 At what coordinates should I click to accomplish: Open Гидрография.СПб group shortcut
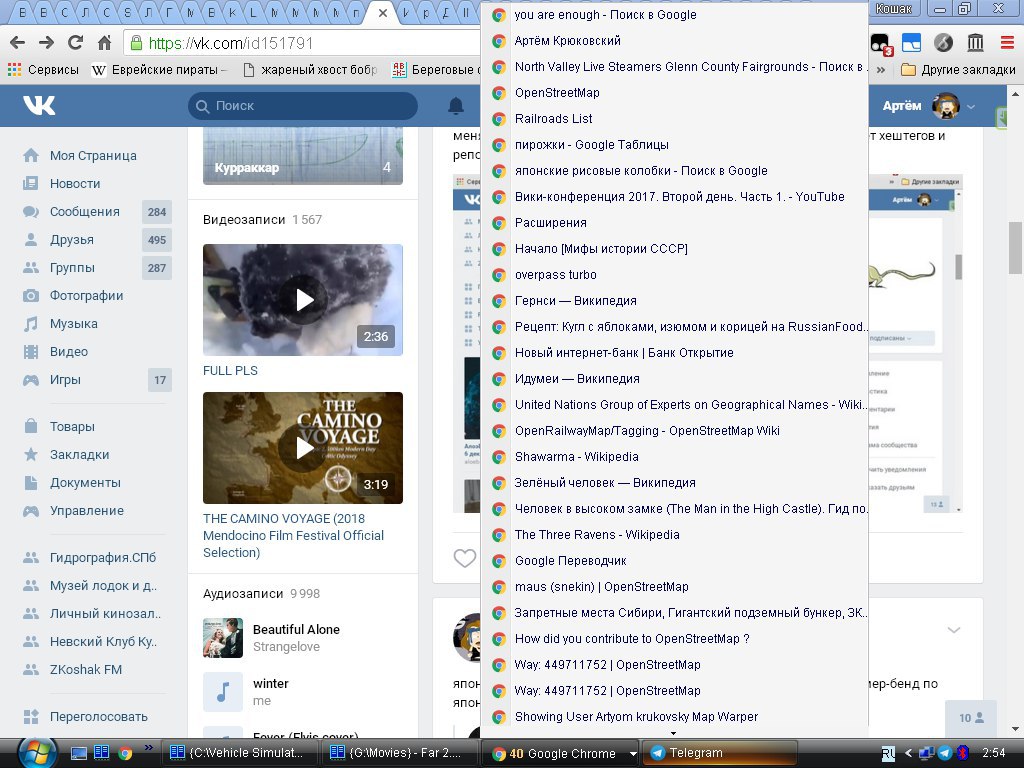pos(103,558)
